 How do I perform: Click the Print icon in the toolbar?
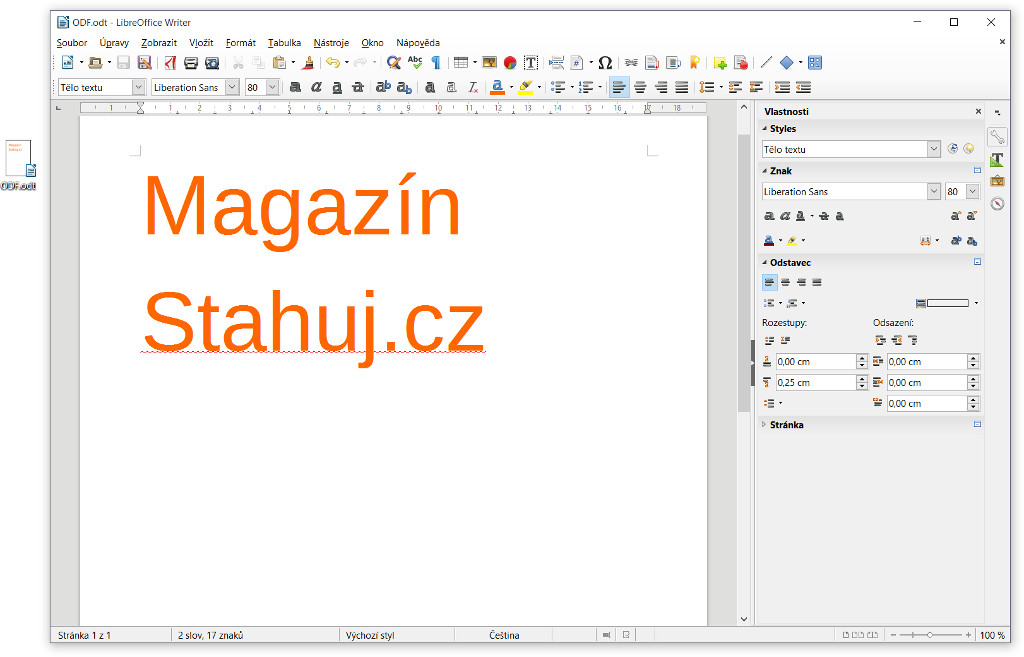[191, 63]
